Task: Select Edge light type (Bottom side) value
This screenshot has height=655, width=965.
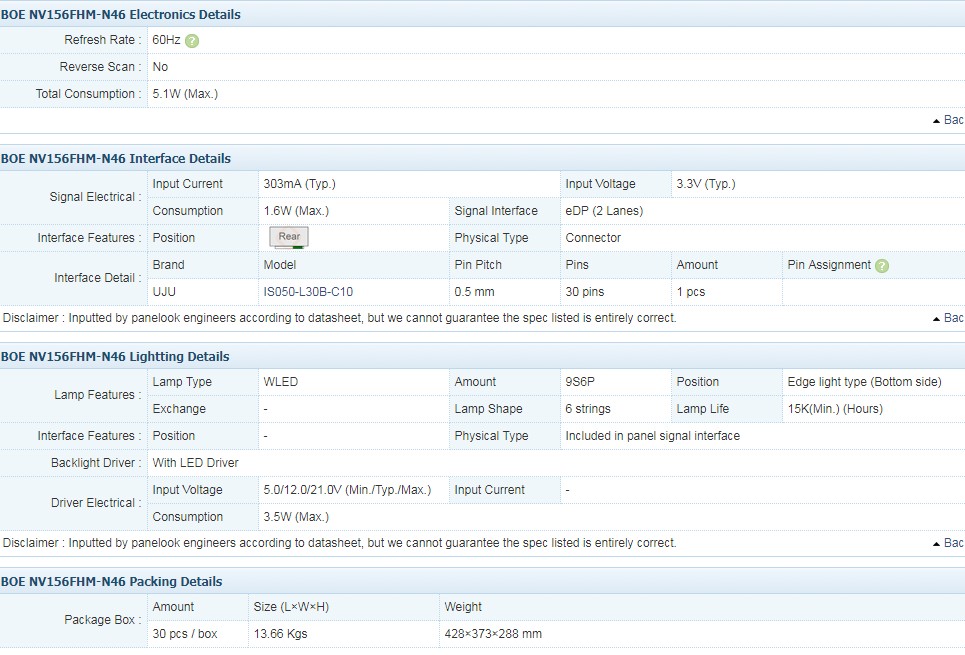Action: (x=865, y=382)
